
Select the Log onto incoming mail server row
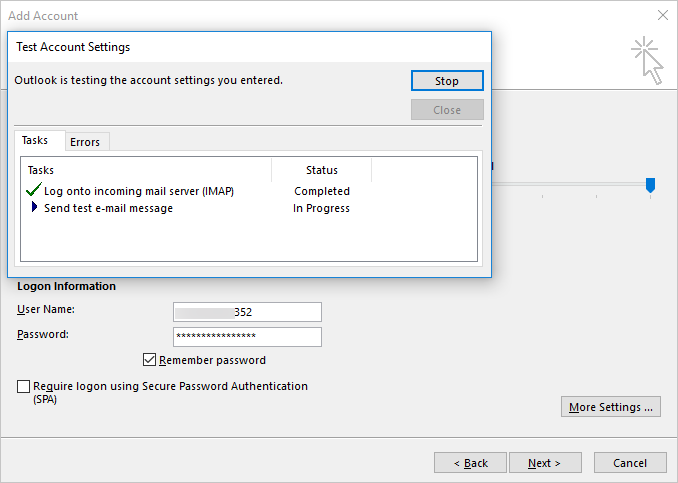coord(139,190)
